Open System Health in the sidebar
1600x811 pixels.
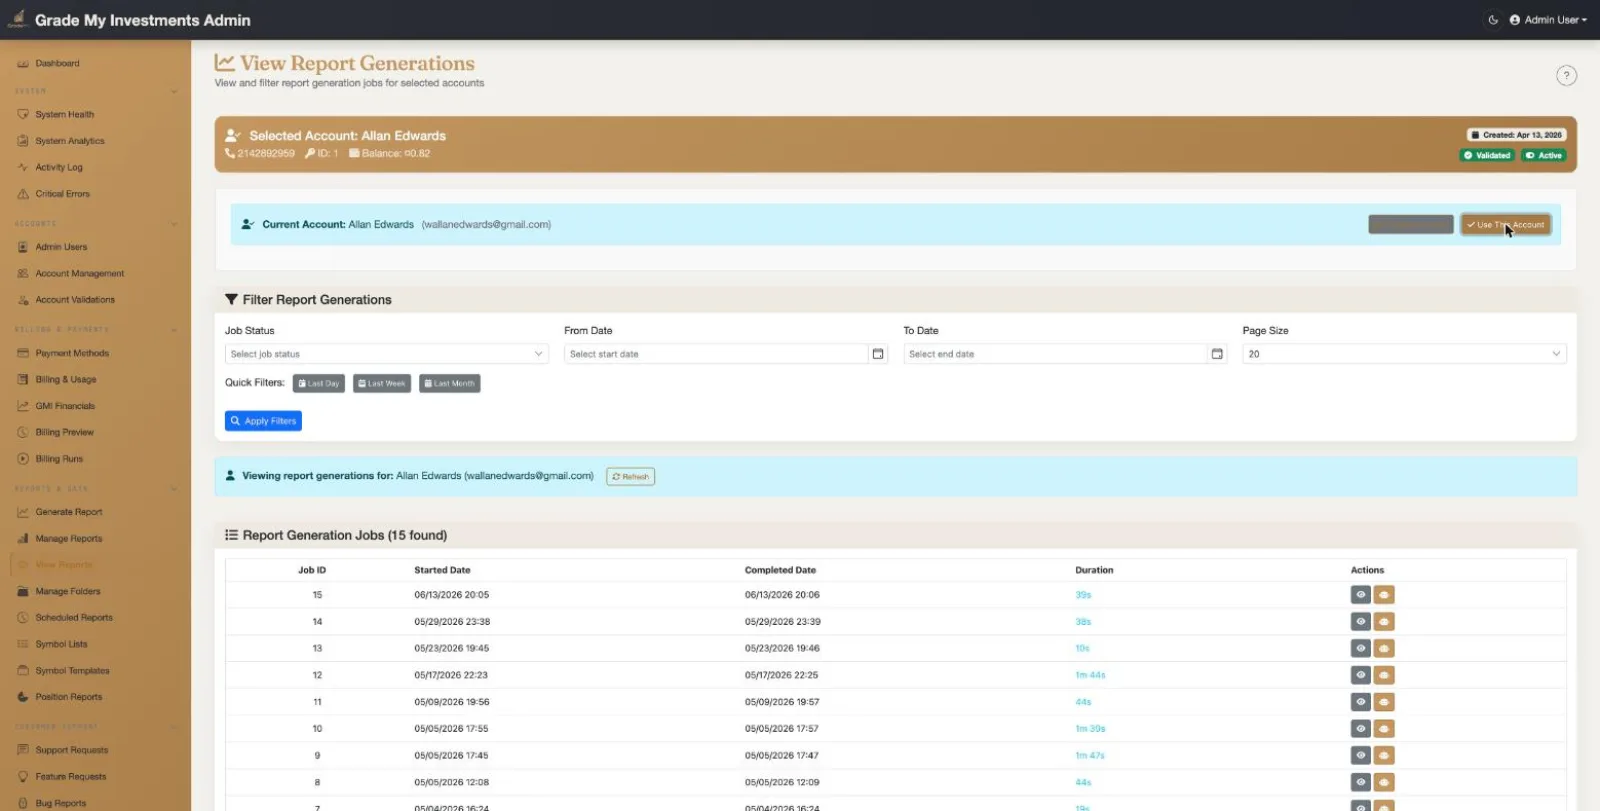[x=65, y=115]
